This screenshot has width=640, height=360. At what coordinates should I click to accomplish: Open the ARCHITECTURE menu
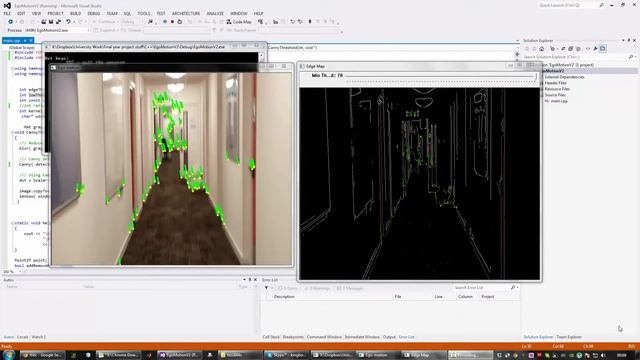[x=186, y=13]
